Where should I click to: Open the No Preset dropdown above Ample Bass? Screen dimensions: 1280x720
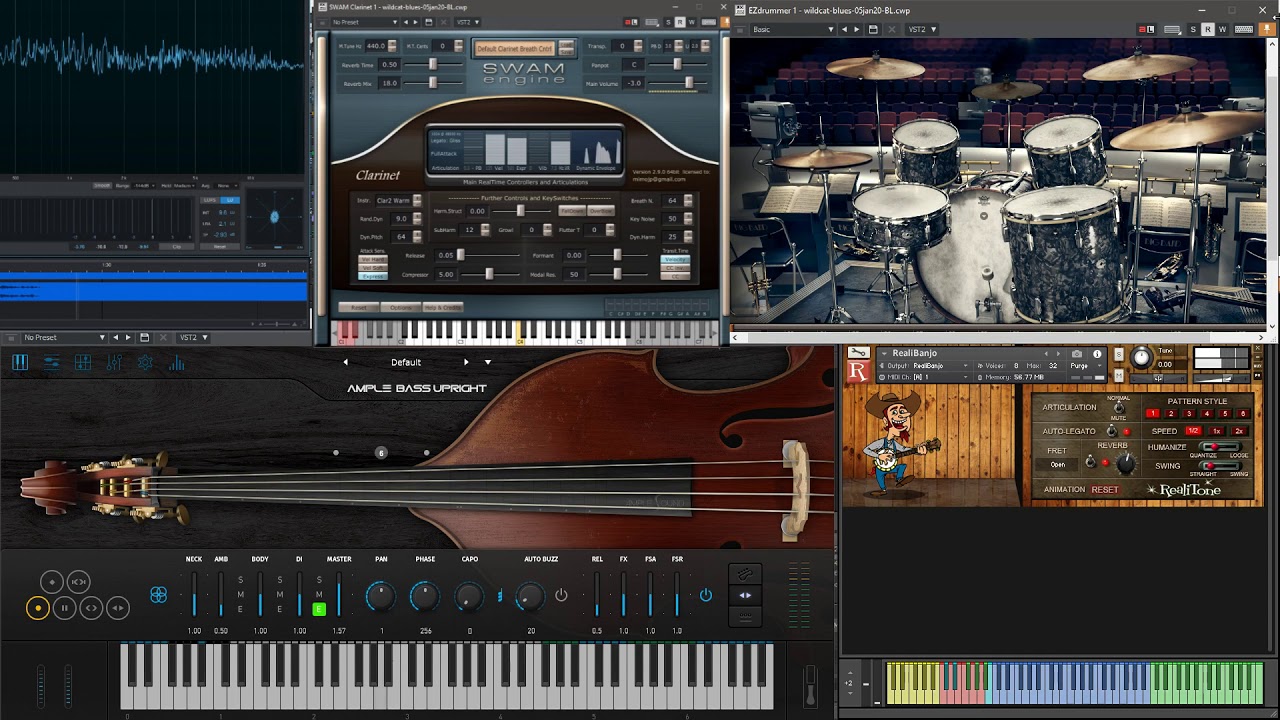64,338
